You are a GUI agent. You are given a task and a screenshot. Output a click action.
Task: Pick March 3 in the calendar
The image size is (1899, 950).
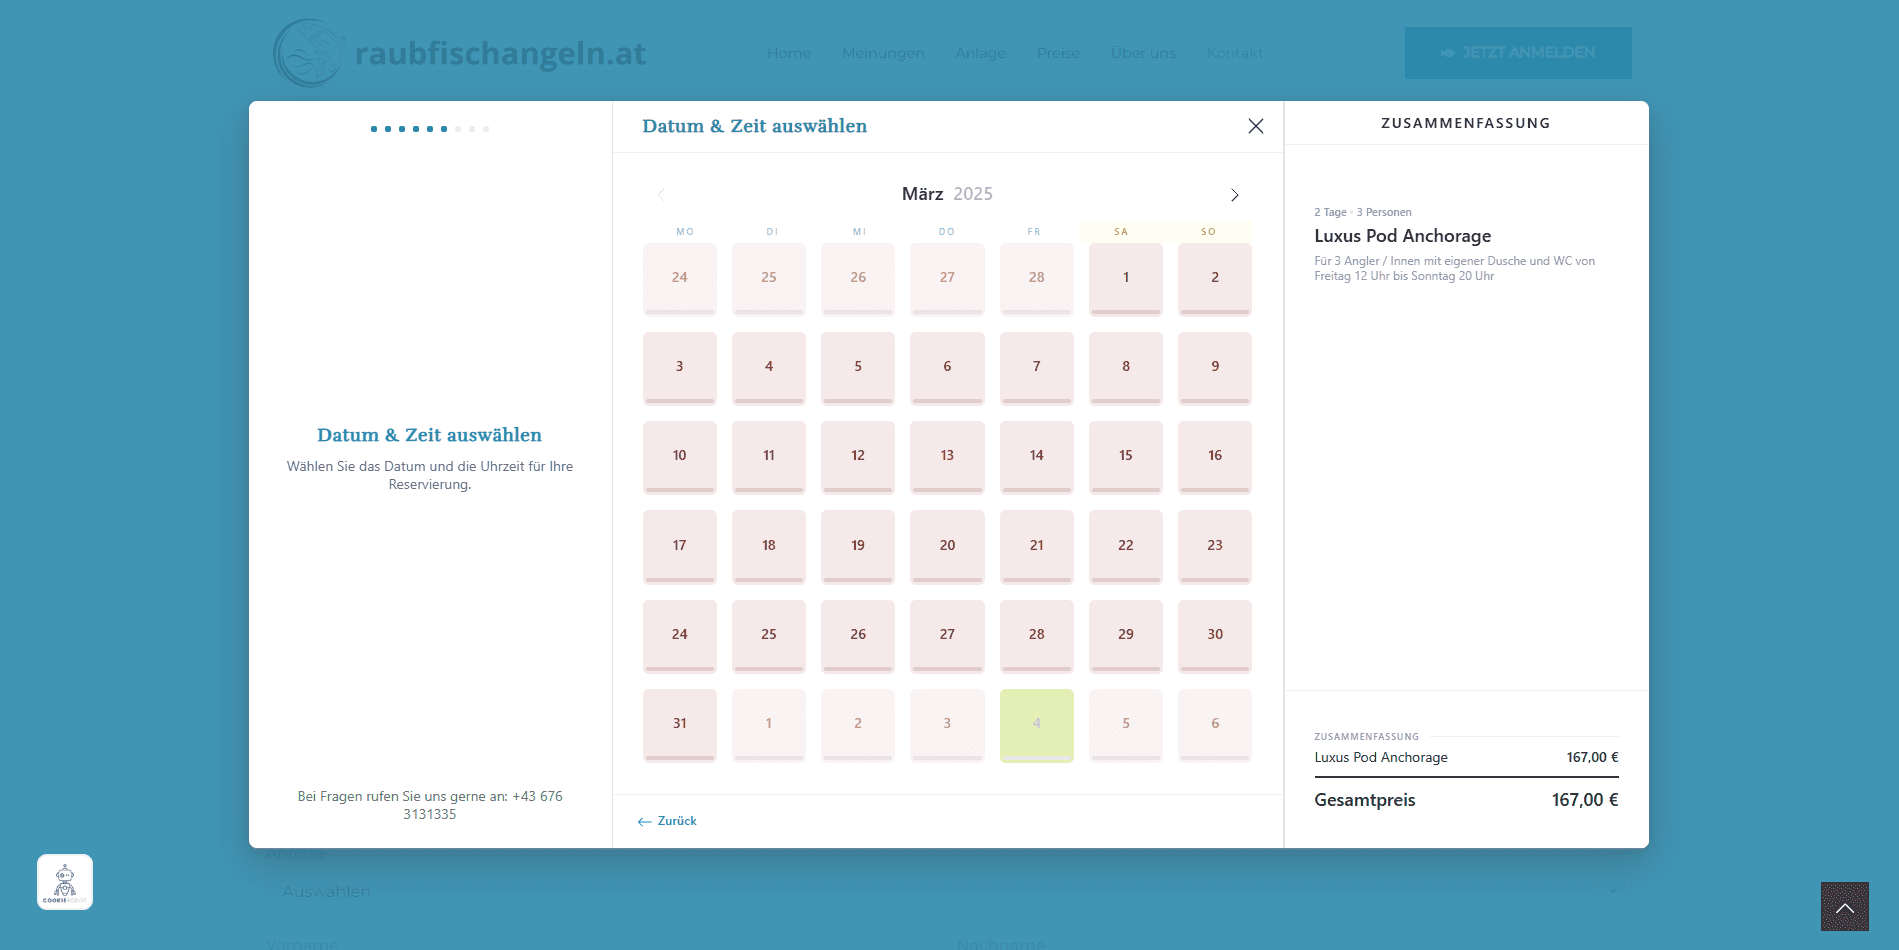coord(680,368)
